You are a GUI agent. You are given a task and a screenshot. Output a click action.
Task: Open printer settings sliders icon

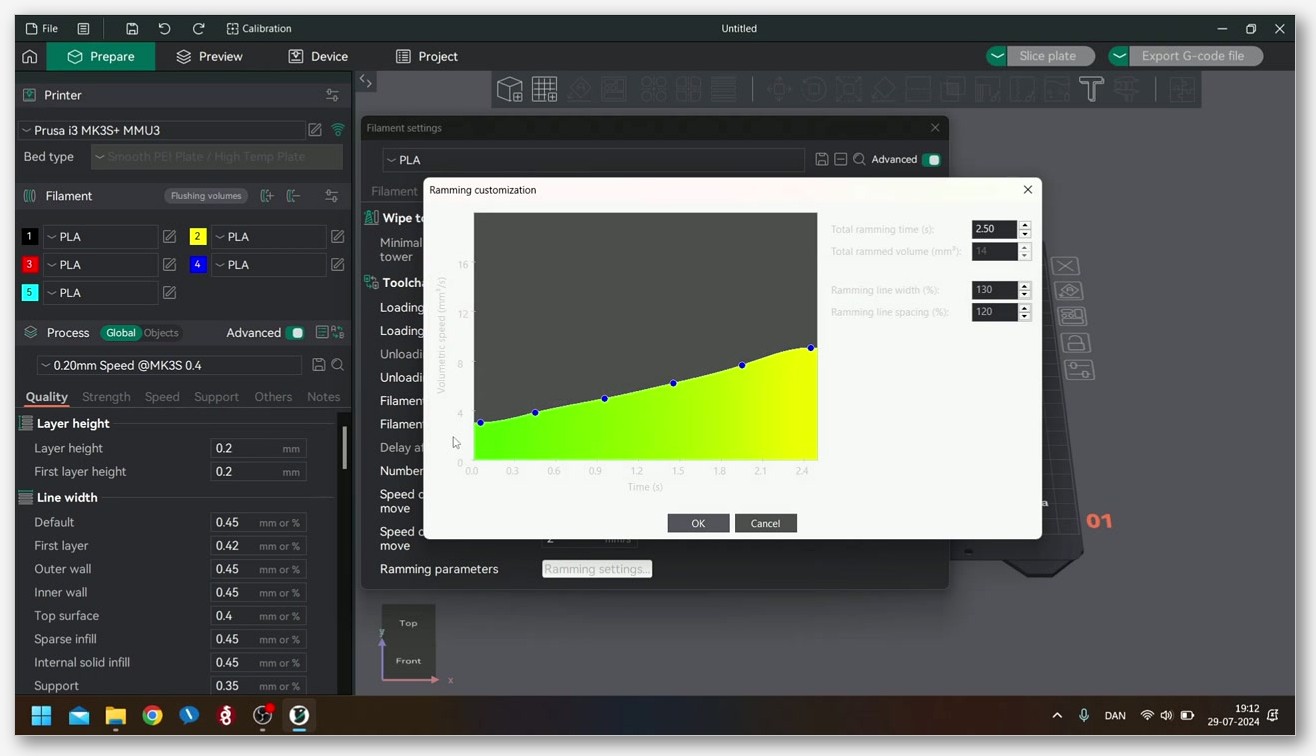[332, 95]
